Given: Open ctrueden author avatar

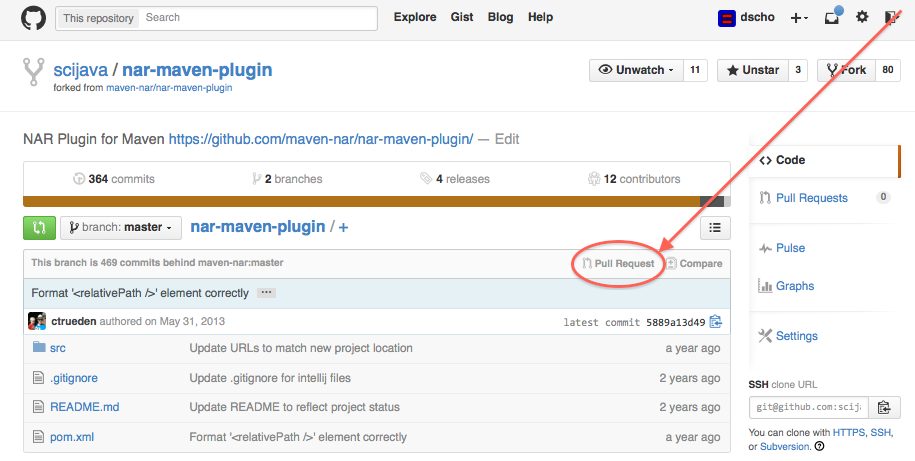Looking at the screenshot, I should 37,322.
